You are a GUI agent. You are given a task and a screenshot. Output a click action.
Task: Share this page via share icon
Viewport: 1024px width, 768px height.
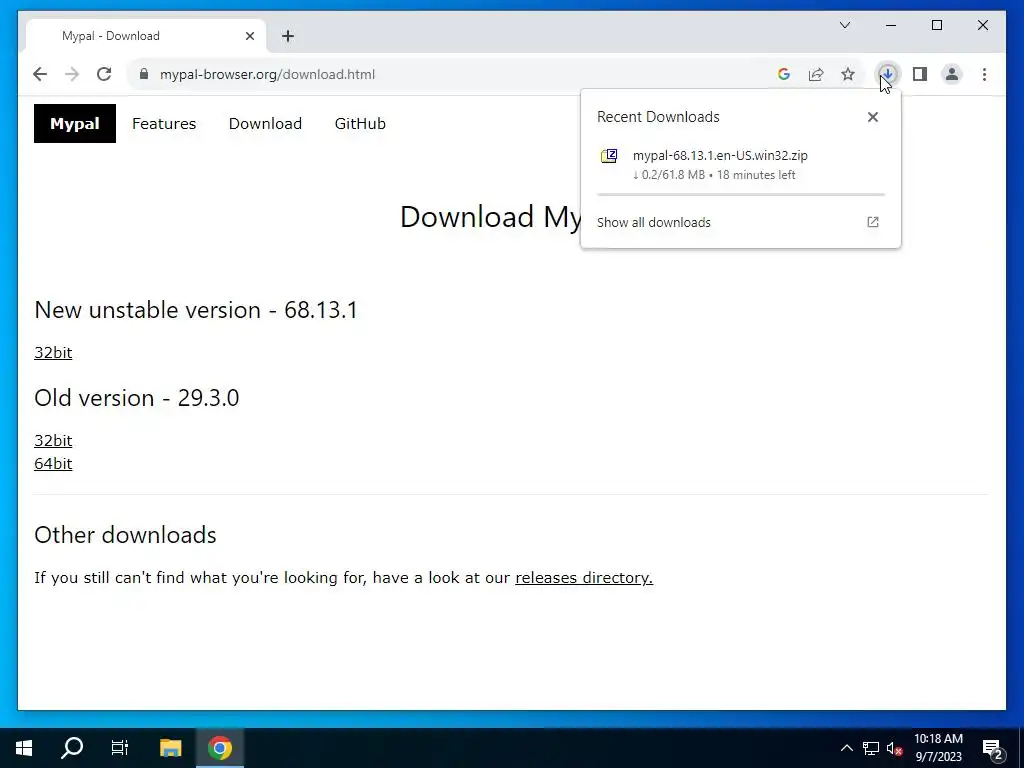[816, 74]
